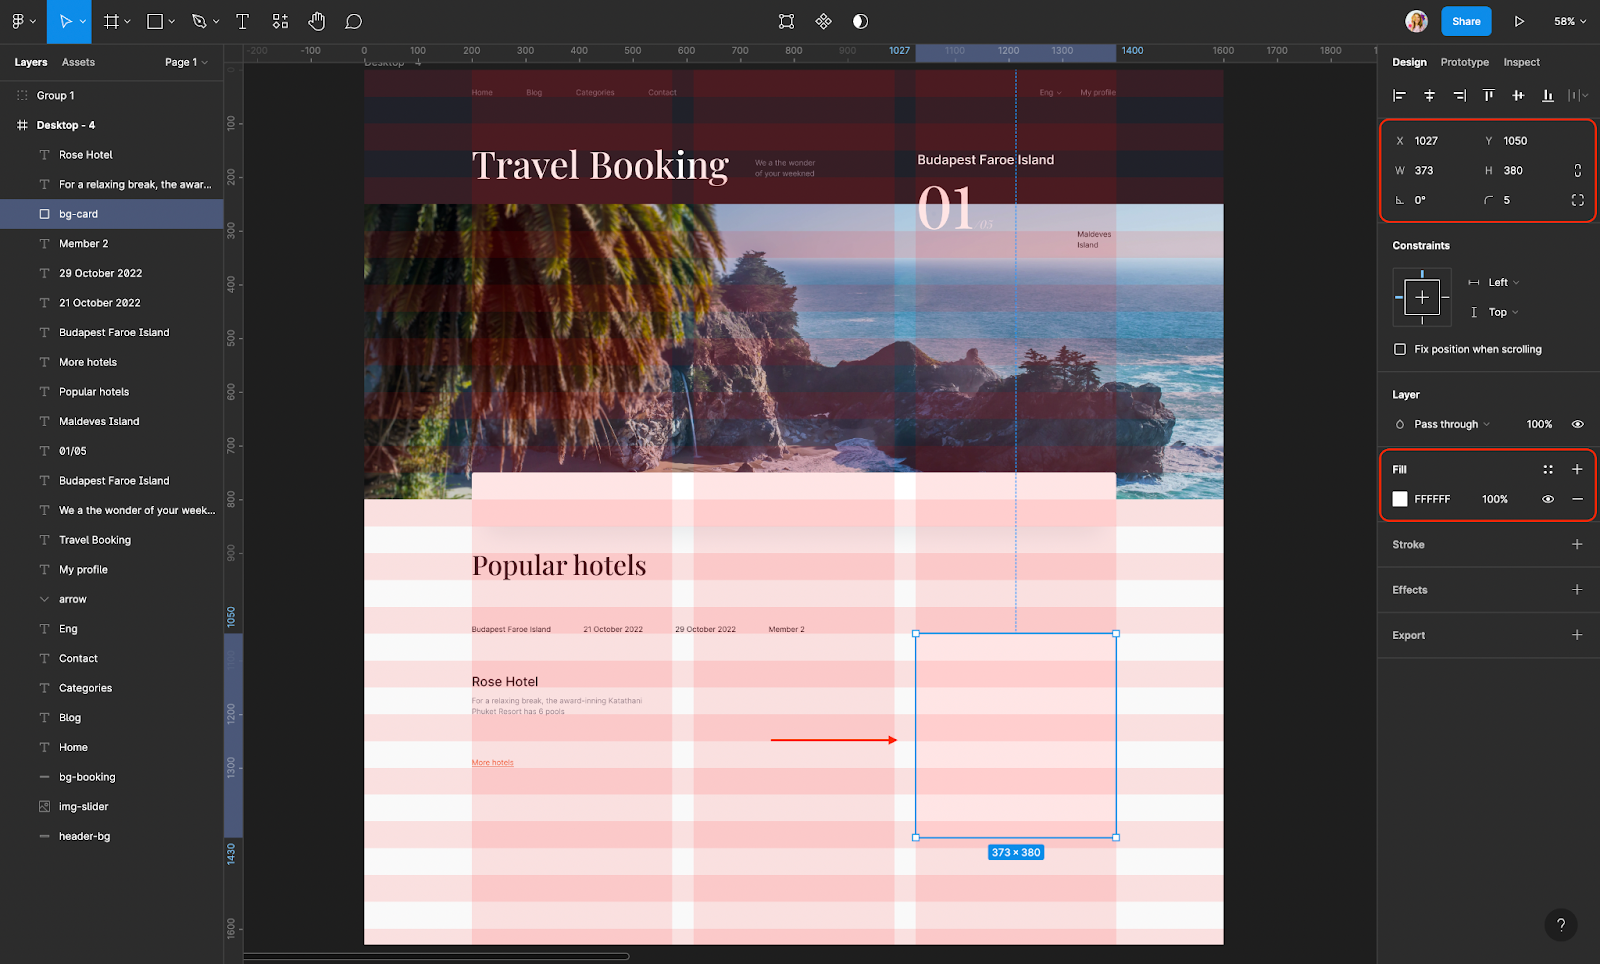This screenshot has width=1600, height=964.
Task: Select Desktop - 4 frame layer
Action: point(111,125)
